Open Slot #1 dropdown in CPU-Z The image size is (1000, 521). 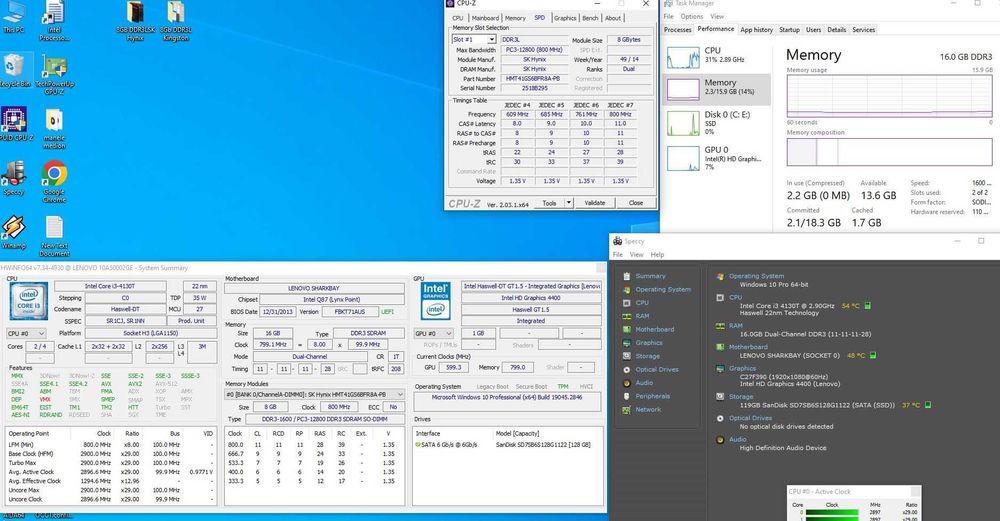point(473,40)
